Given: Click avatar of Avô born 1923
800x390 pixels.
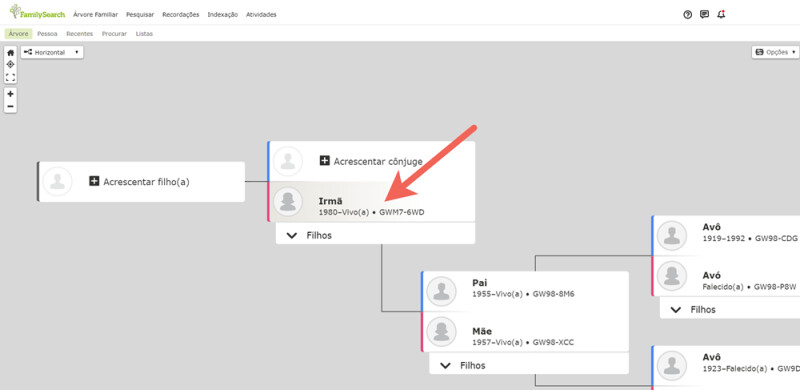Looking at the screenshot, I should (x=671, y=365).
